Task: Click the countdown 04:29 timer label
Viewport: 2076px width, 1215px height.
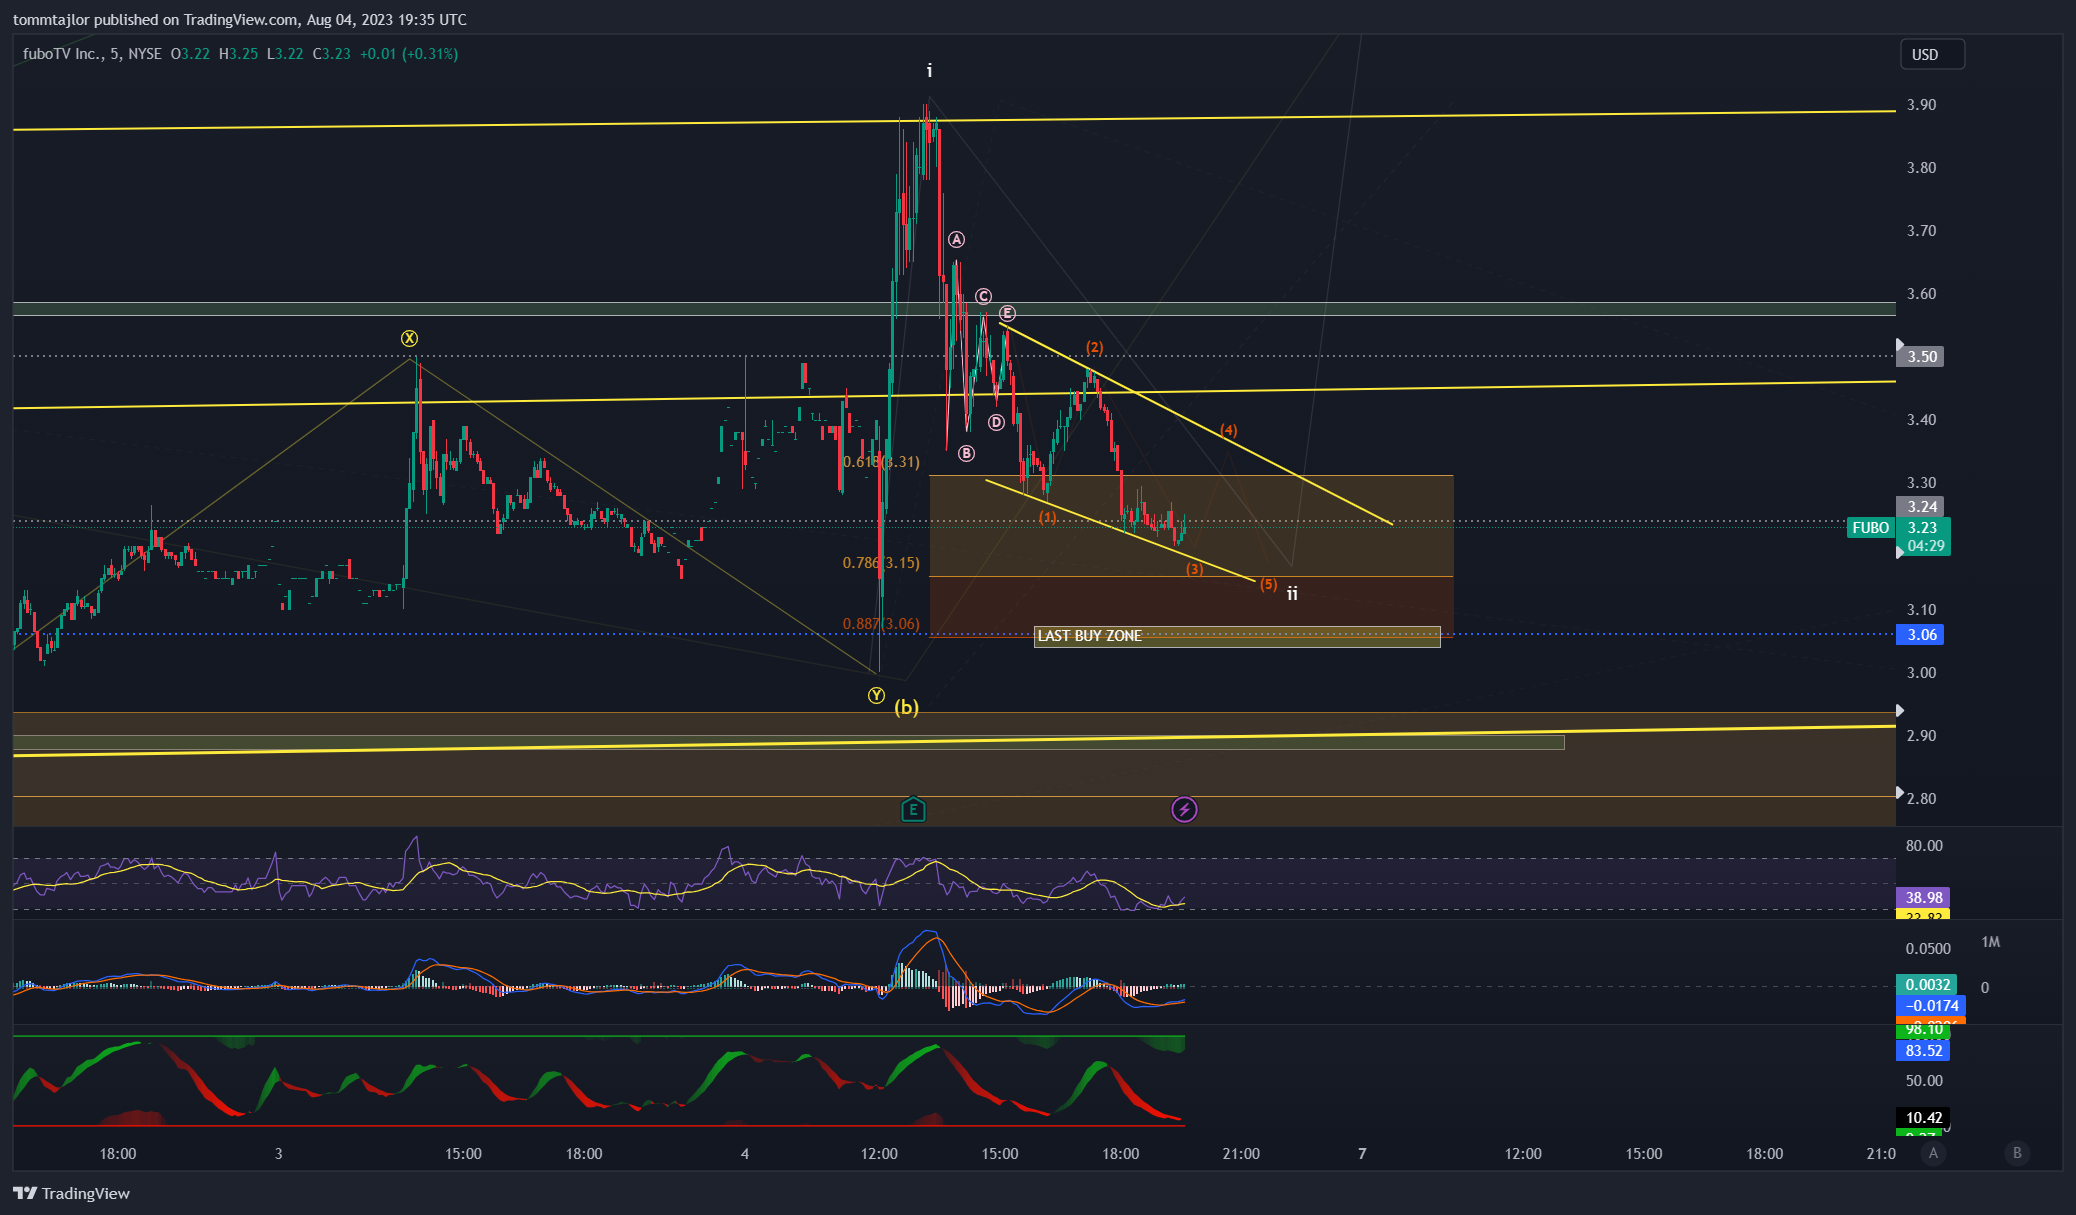Action: [x=1925, y=545]
